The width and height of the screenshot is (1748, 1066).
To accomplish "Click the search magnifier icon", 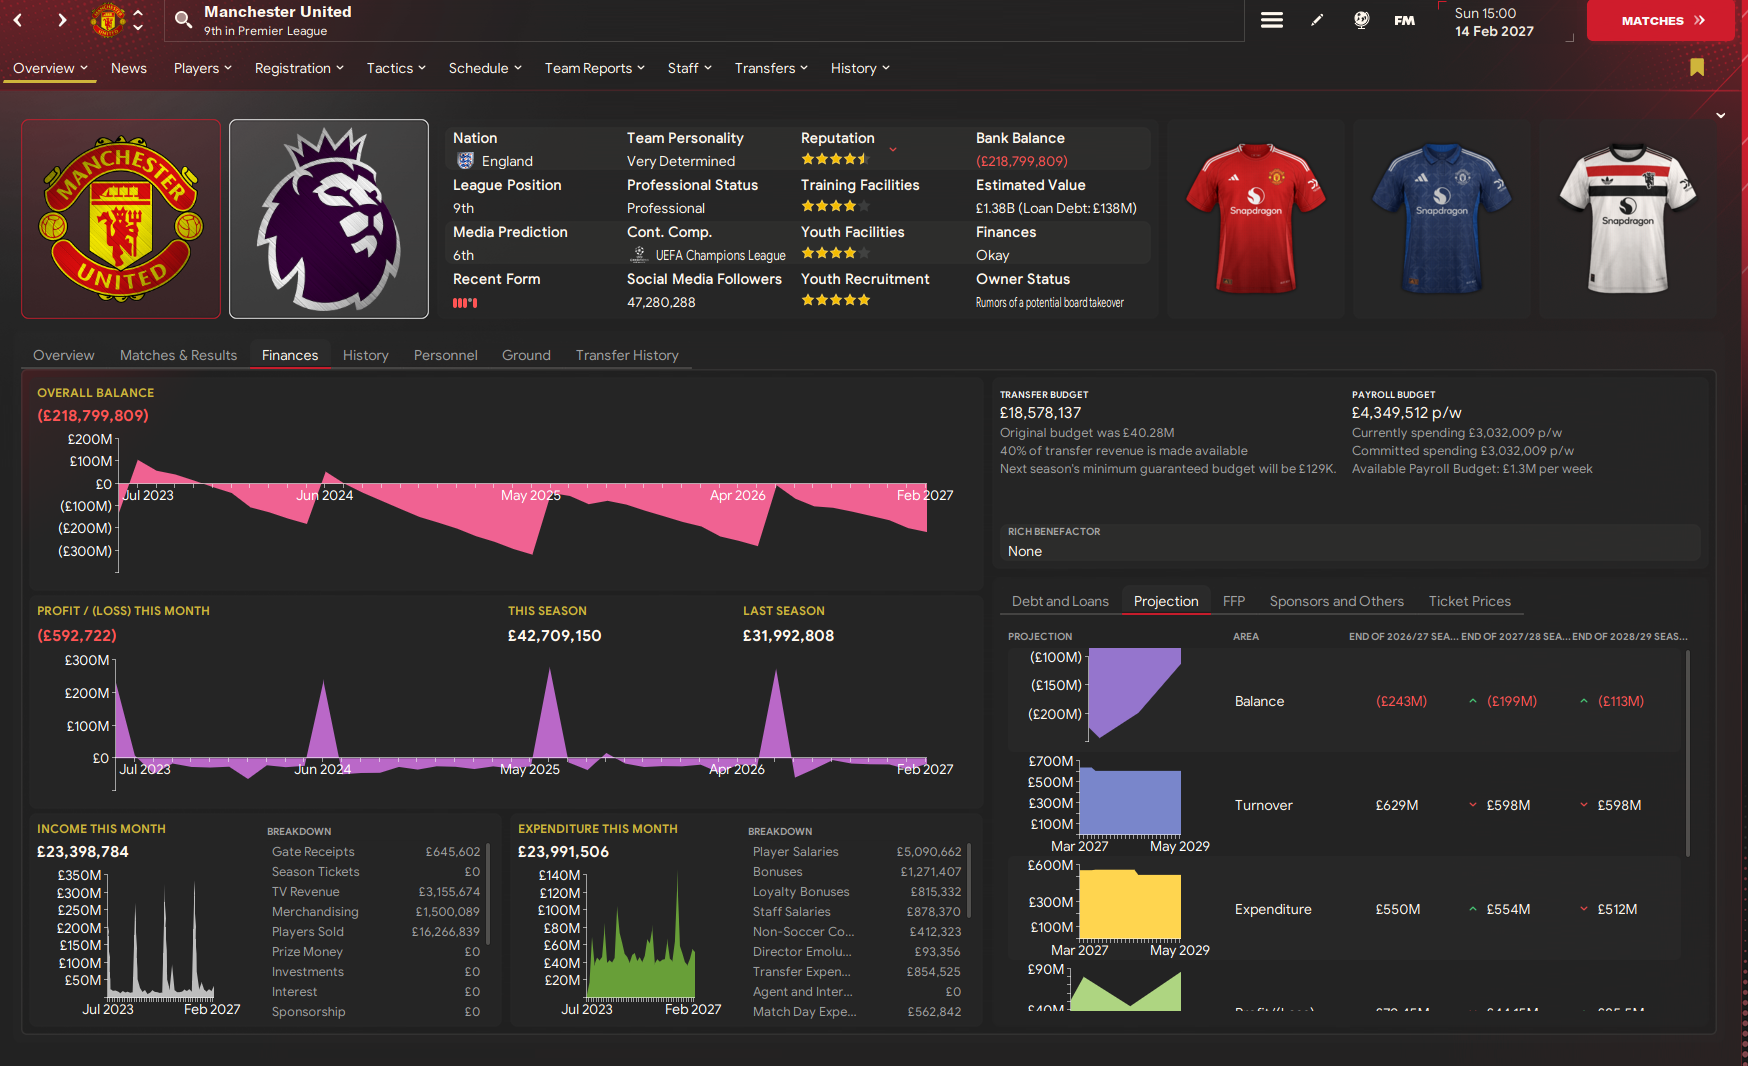I will click(183, 20).
